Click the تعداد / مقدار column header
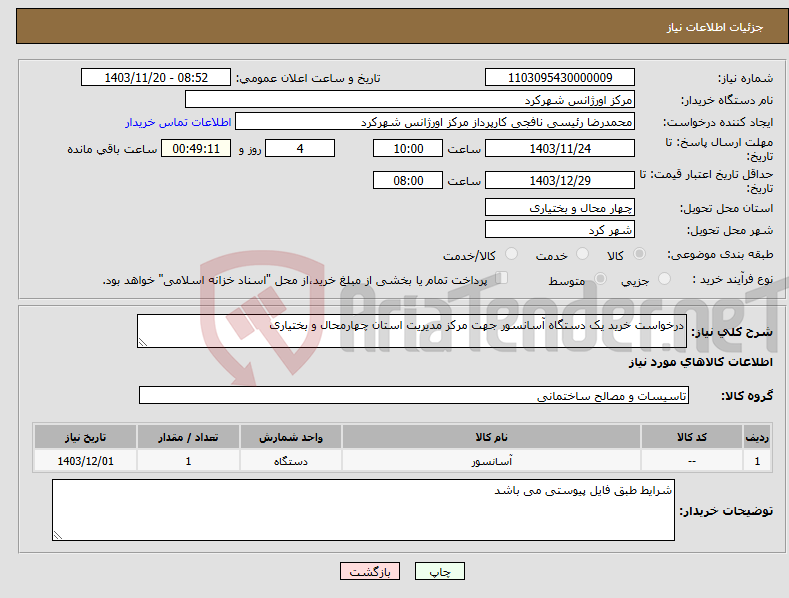This screenshot has height=598, width=789. point(188,437)
